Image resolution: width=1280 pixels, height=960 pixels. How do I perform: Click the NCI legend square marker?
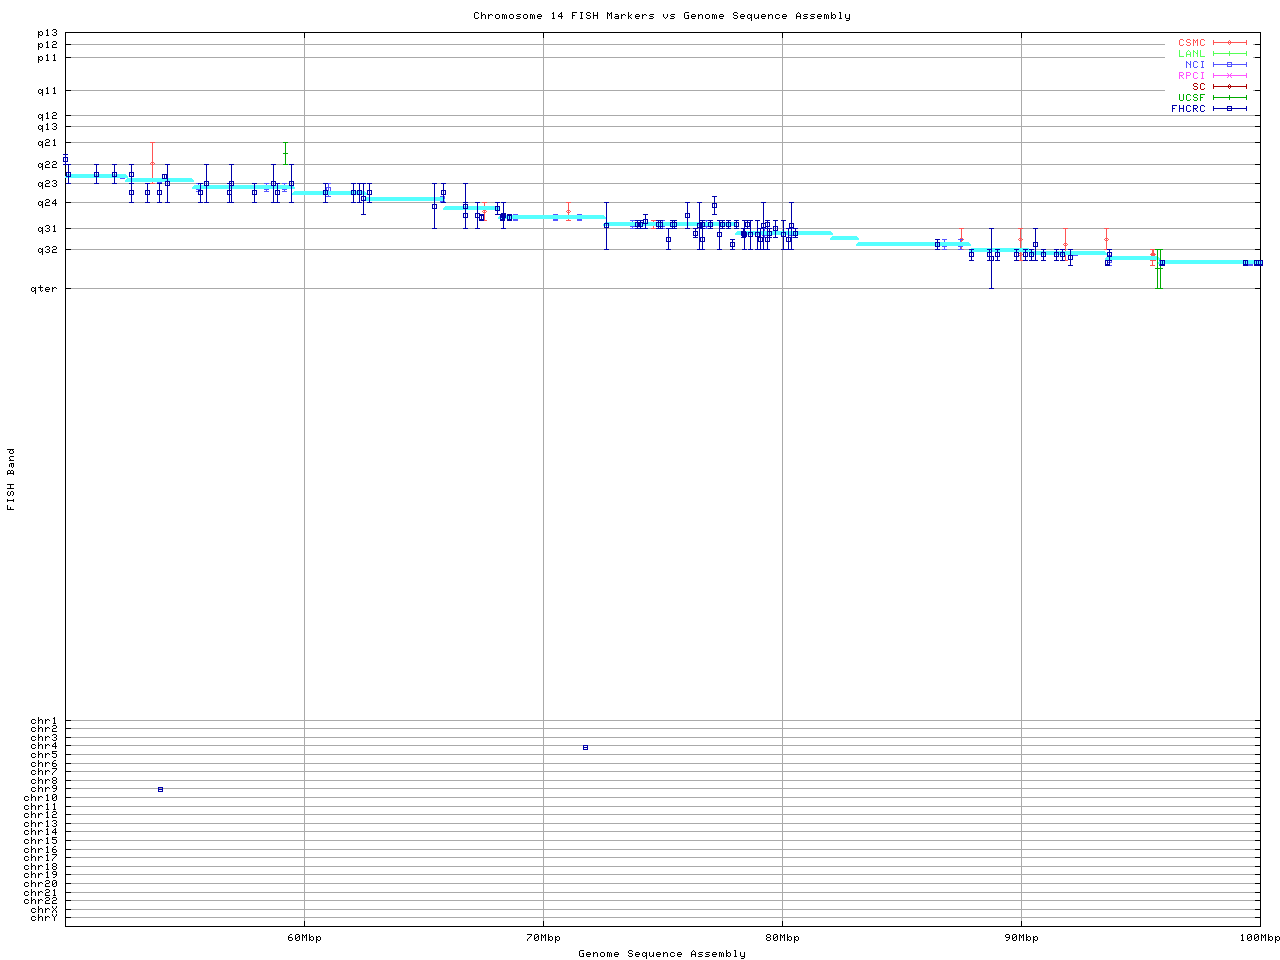[1229, 65]
